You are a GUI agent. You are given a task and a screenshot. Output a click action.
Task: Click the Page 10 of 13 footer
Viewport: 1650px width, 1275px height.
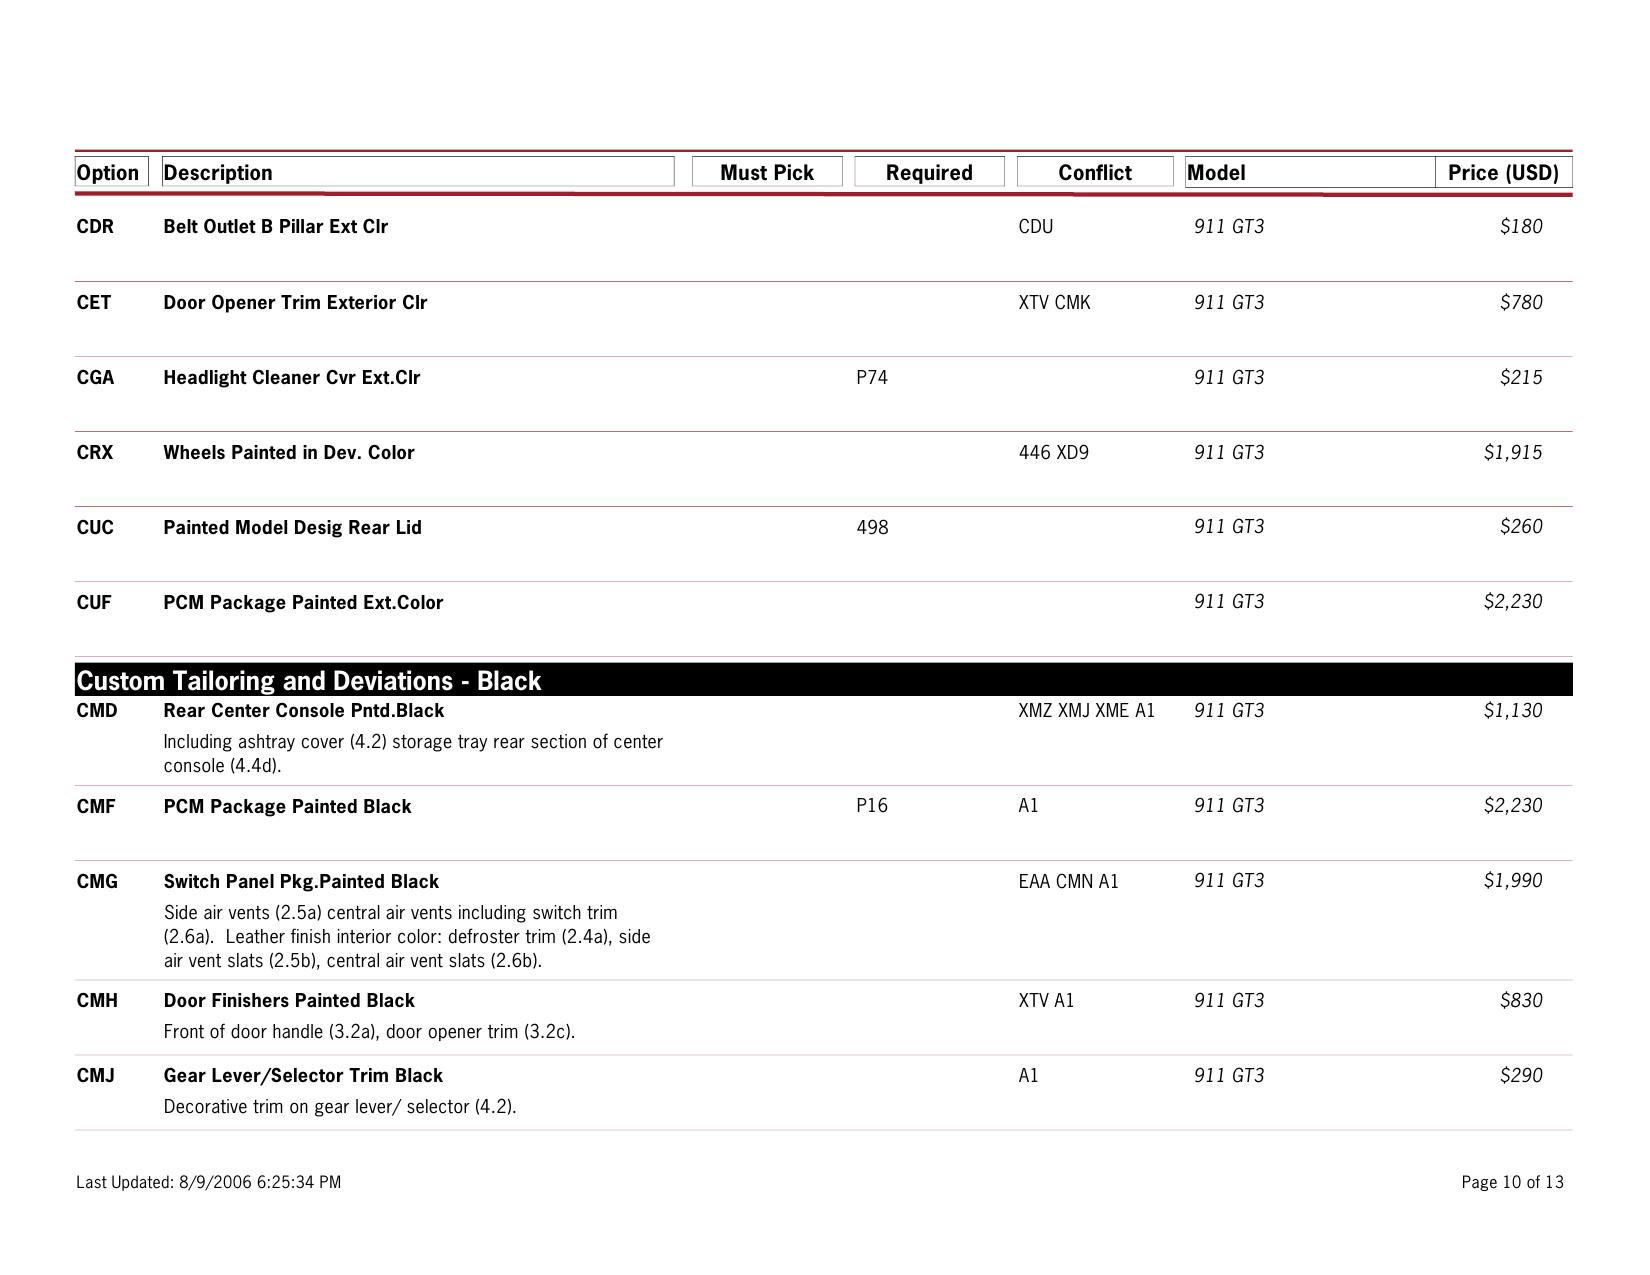[x=1512, y=1183]
